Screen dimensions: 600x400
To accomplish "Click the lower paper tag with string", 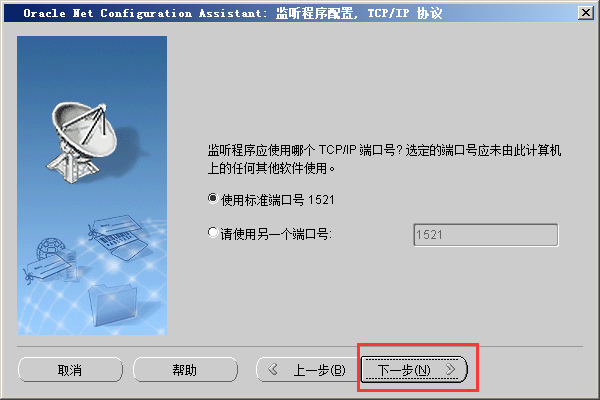I will [48, 270].
